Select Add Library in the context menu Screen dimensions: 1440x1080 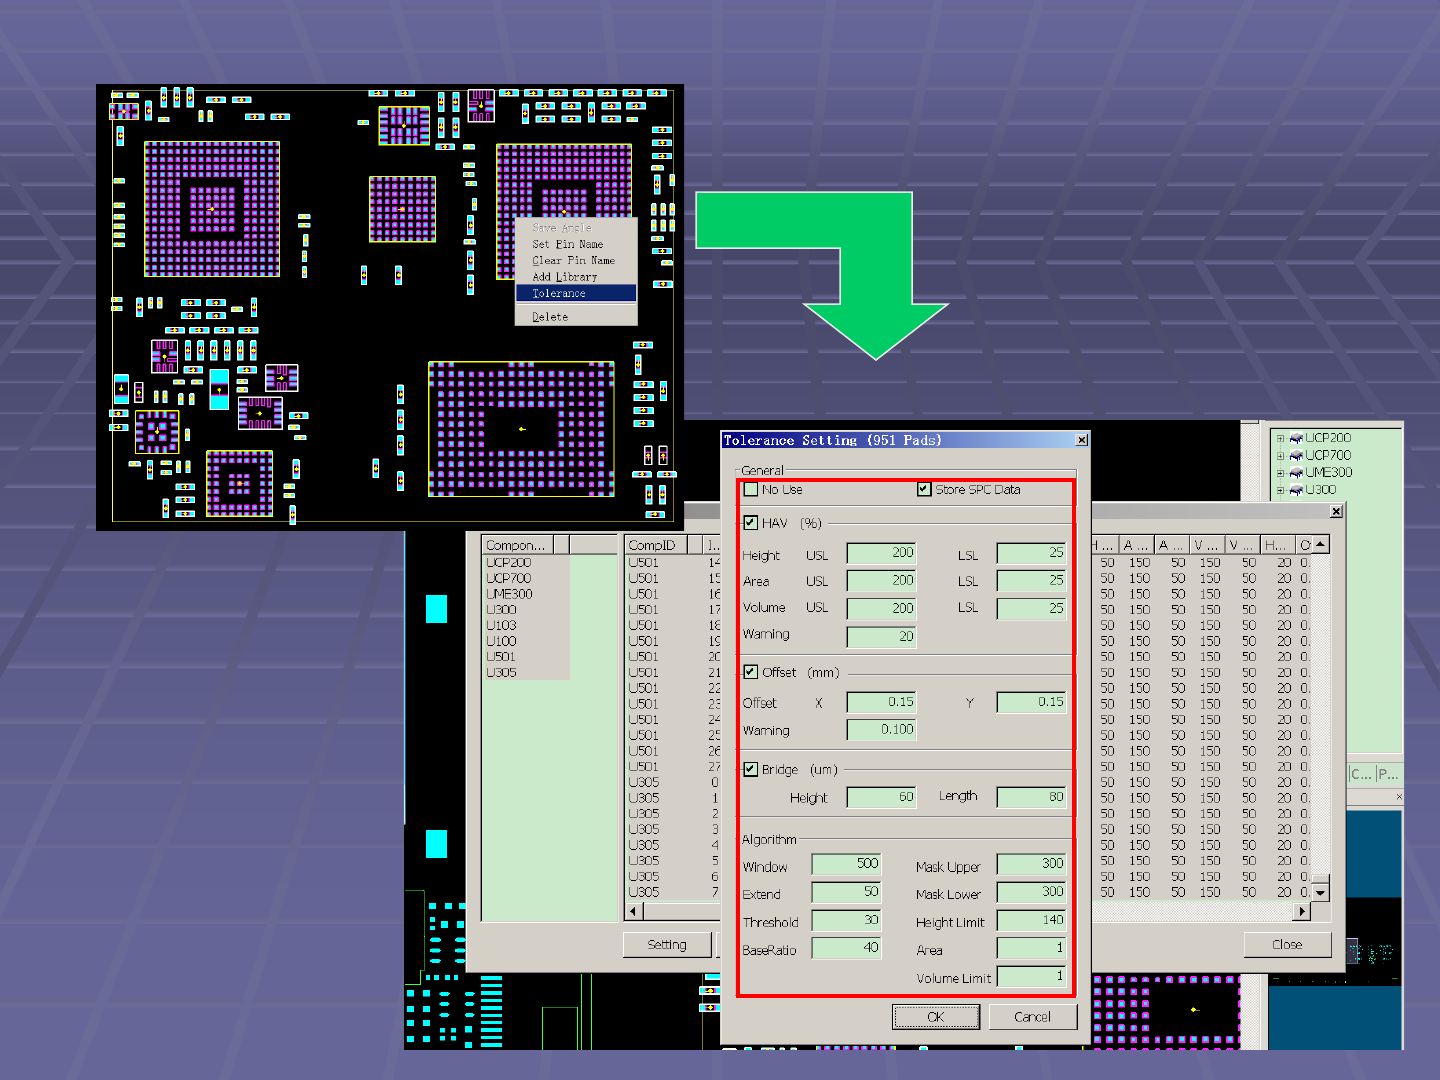pos(576,277)
